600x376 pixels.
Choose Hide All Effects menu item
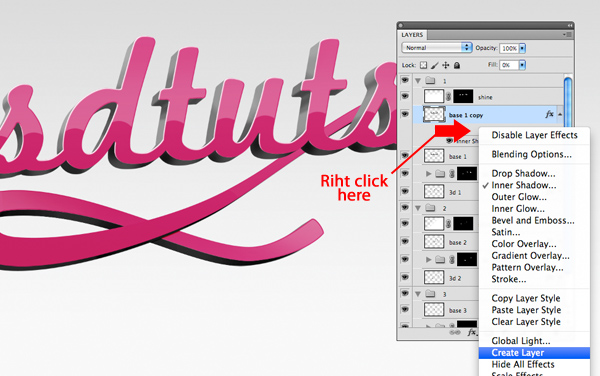coord(534,365)
